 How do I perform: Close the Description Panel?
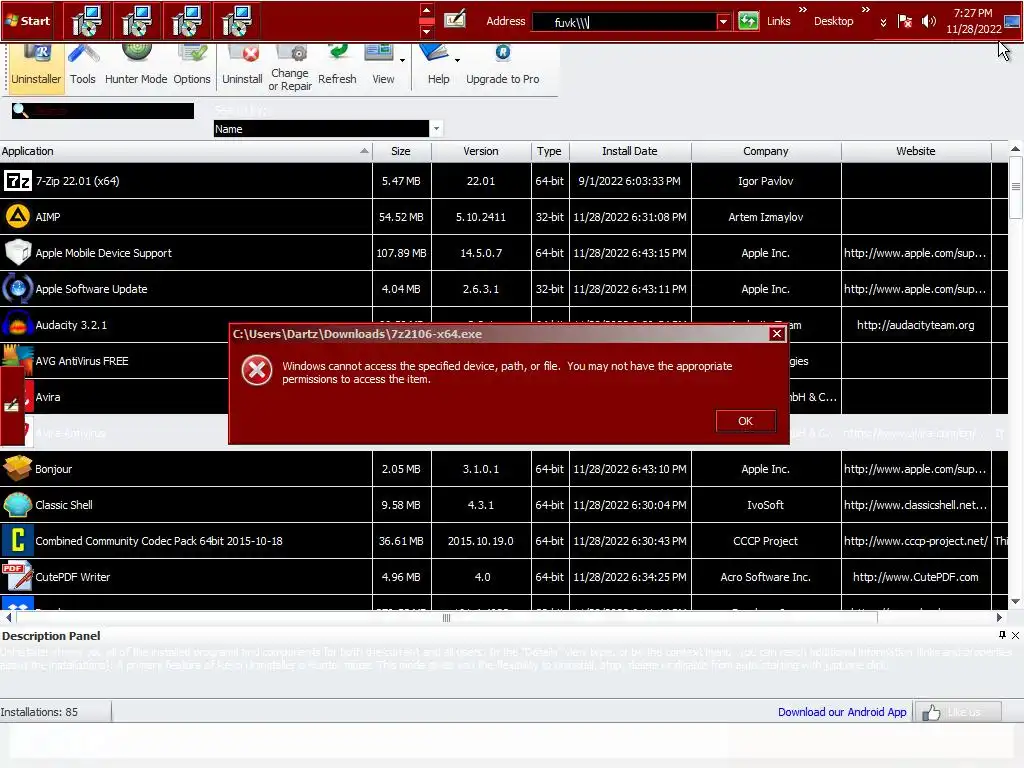tap(1016, 635)
